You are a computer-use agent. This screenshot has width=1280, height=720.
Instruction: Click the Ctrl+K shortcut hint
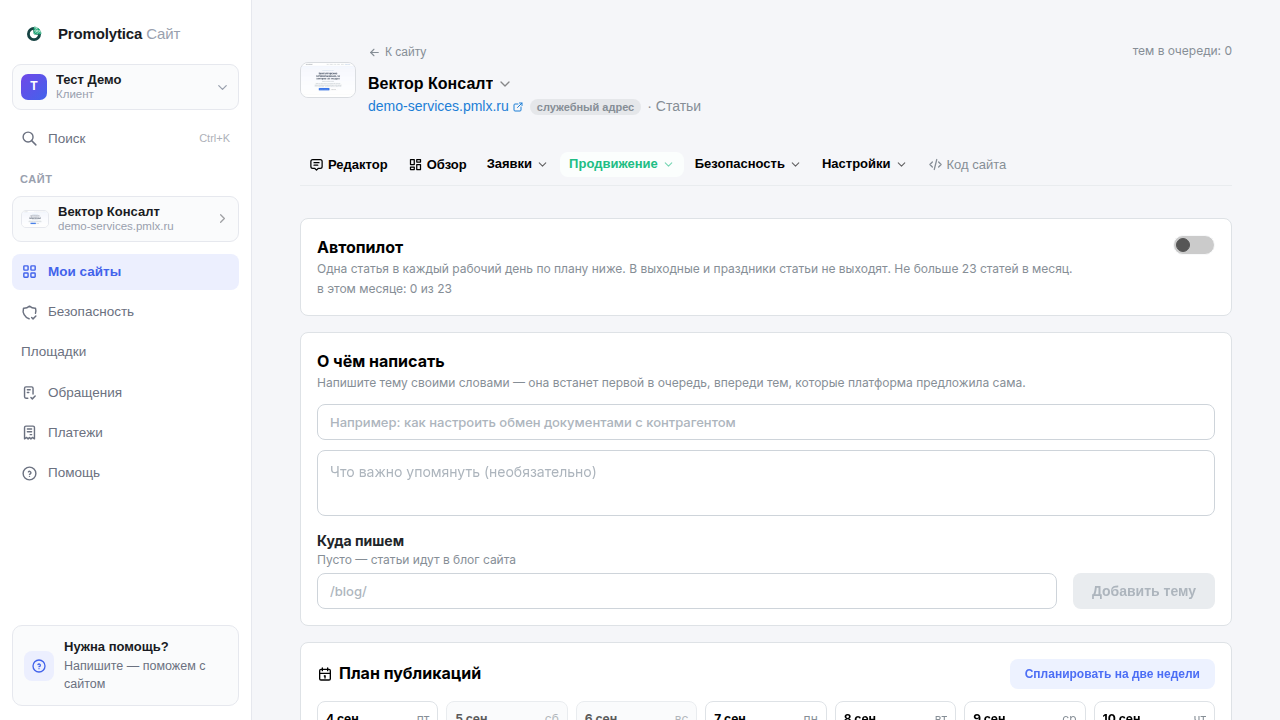pos(214,139)
